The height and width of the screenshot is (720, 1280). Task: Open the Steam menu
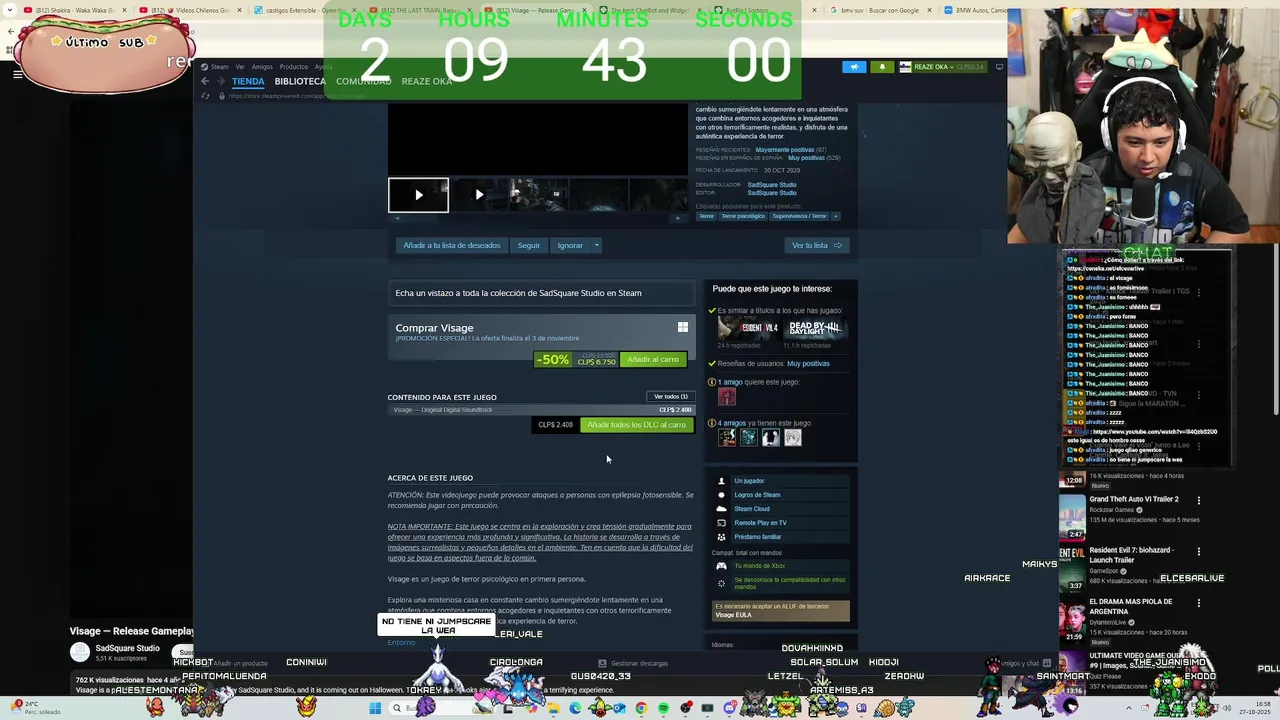[x=219, y=67]
